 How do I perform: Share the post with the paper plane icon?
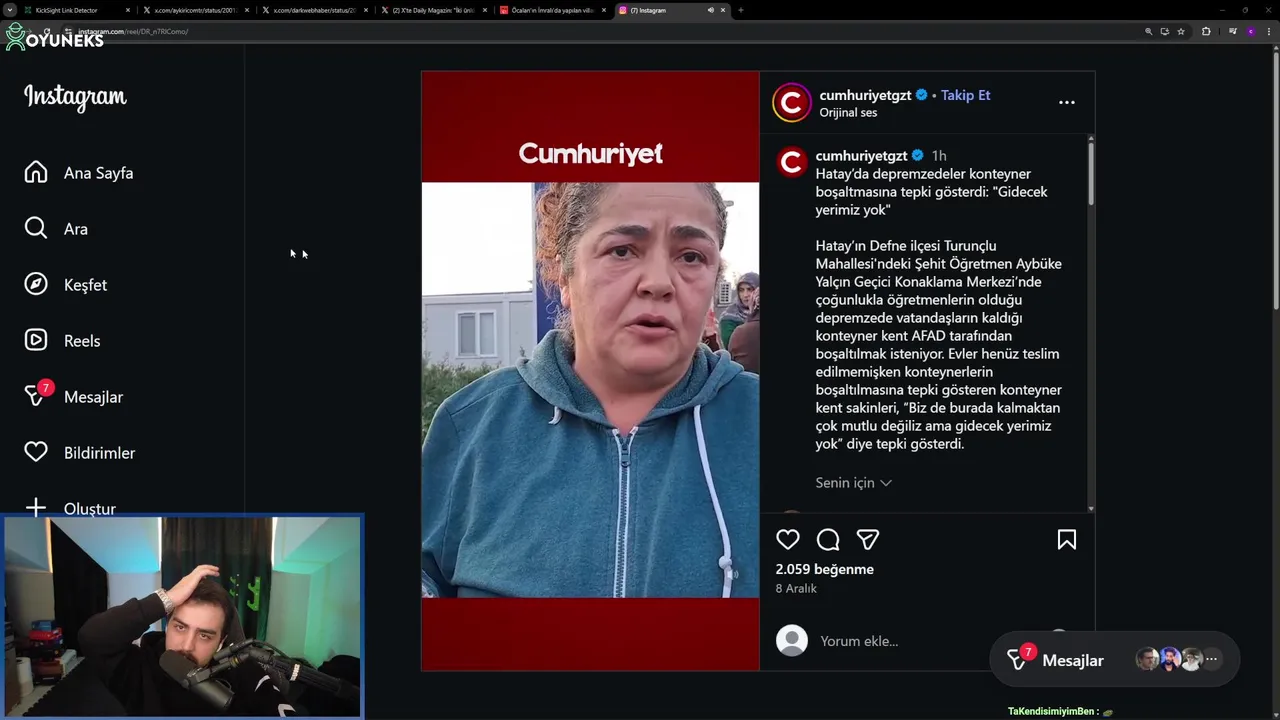pyautogui.click(x=868, y=540)
